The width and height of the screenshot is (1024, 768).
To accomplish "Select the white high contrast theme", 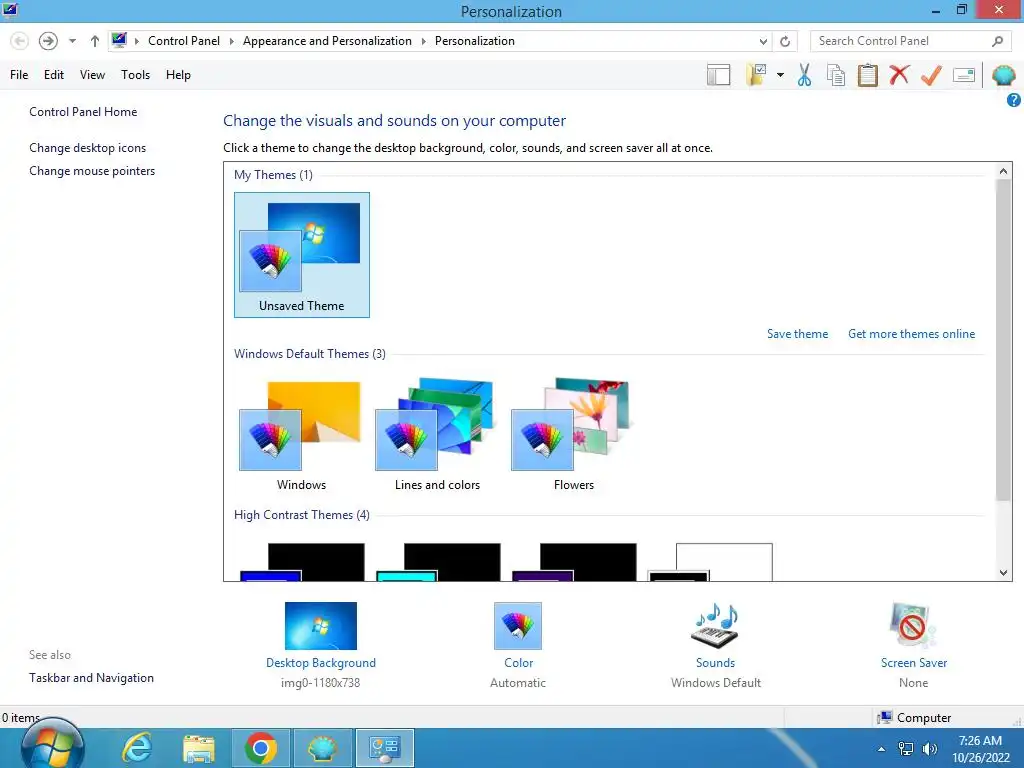I will (711, 562).
